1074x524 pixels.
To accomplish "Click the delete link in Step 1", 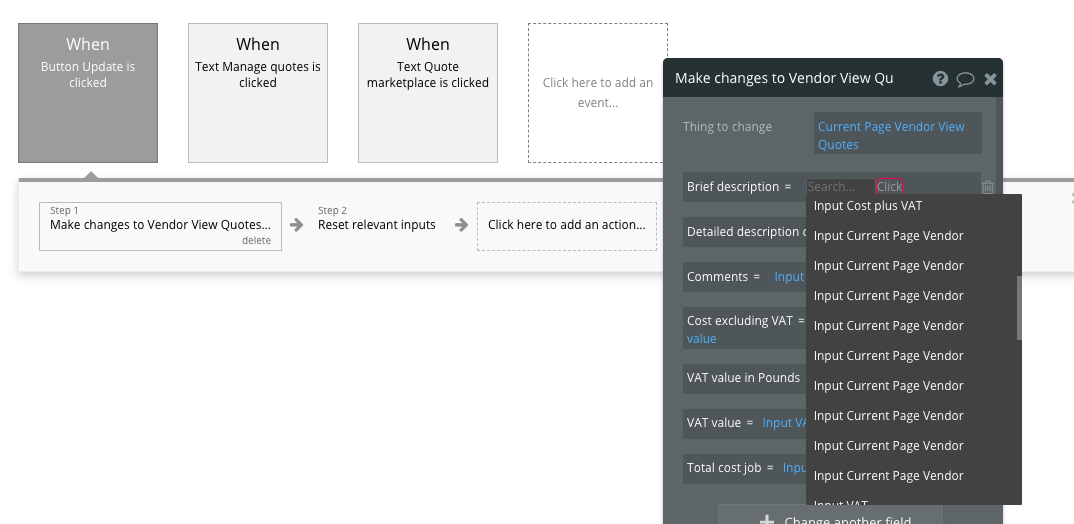I will [256, 241].
